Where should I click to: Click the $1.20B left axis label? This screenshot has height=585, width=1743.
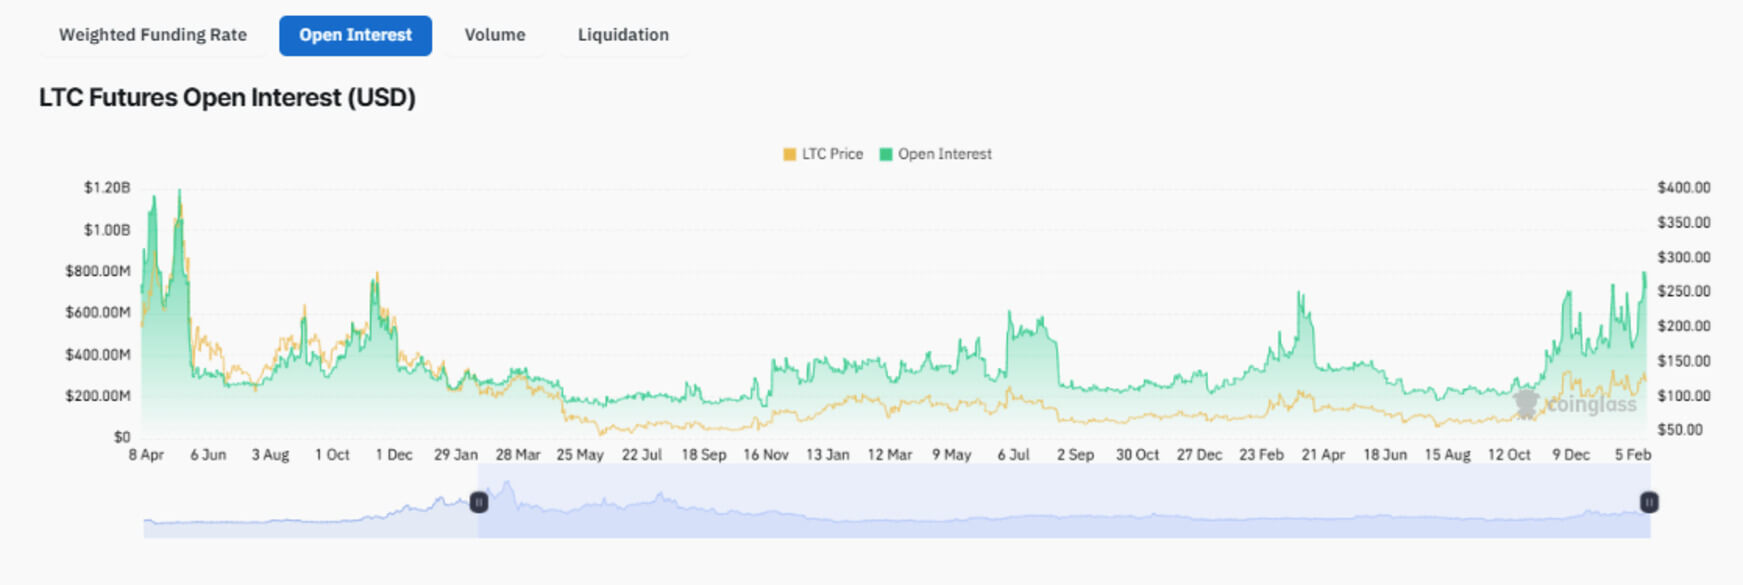[x=107, y=188]
